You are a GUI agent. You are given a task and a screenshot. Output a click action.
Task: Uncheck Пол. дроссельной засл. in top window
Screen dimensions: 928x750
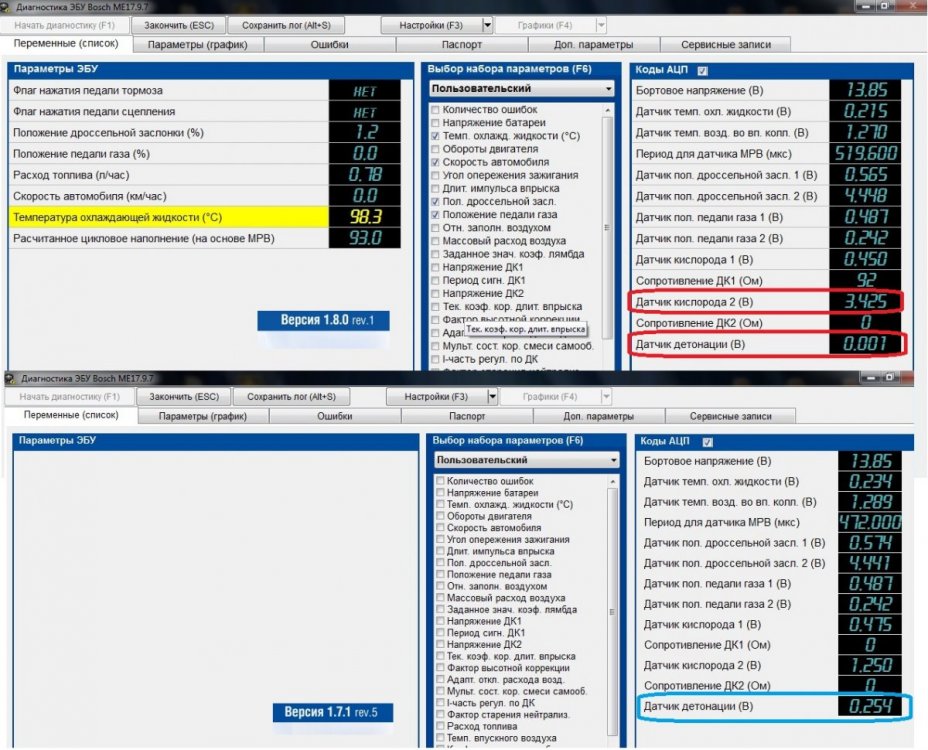(x=436, y=202)
